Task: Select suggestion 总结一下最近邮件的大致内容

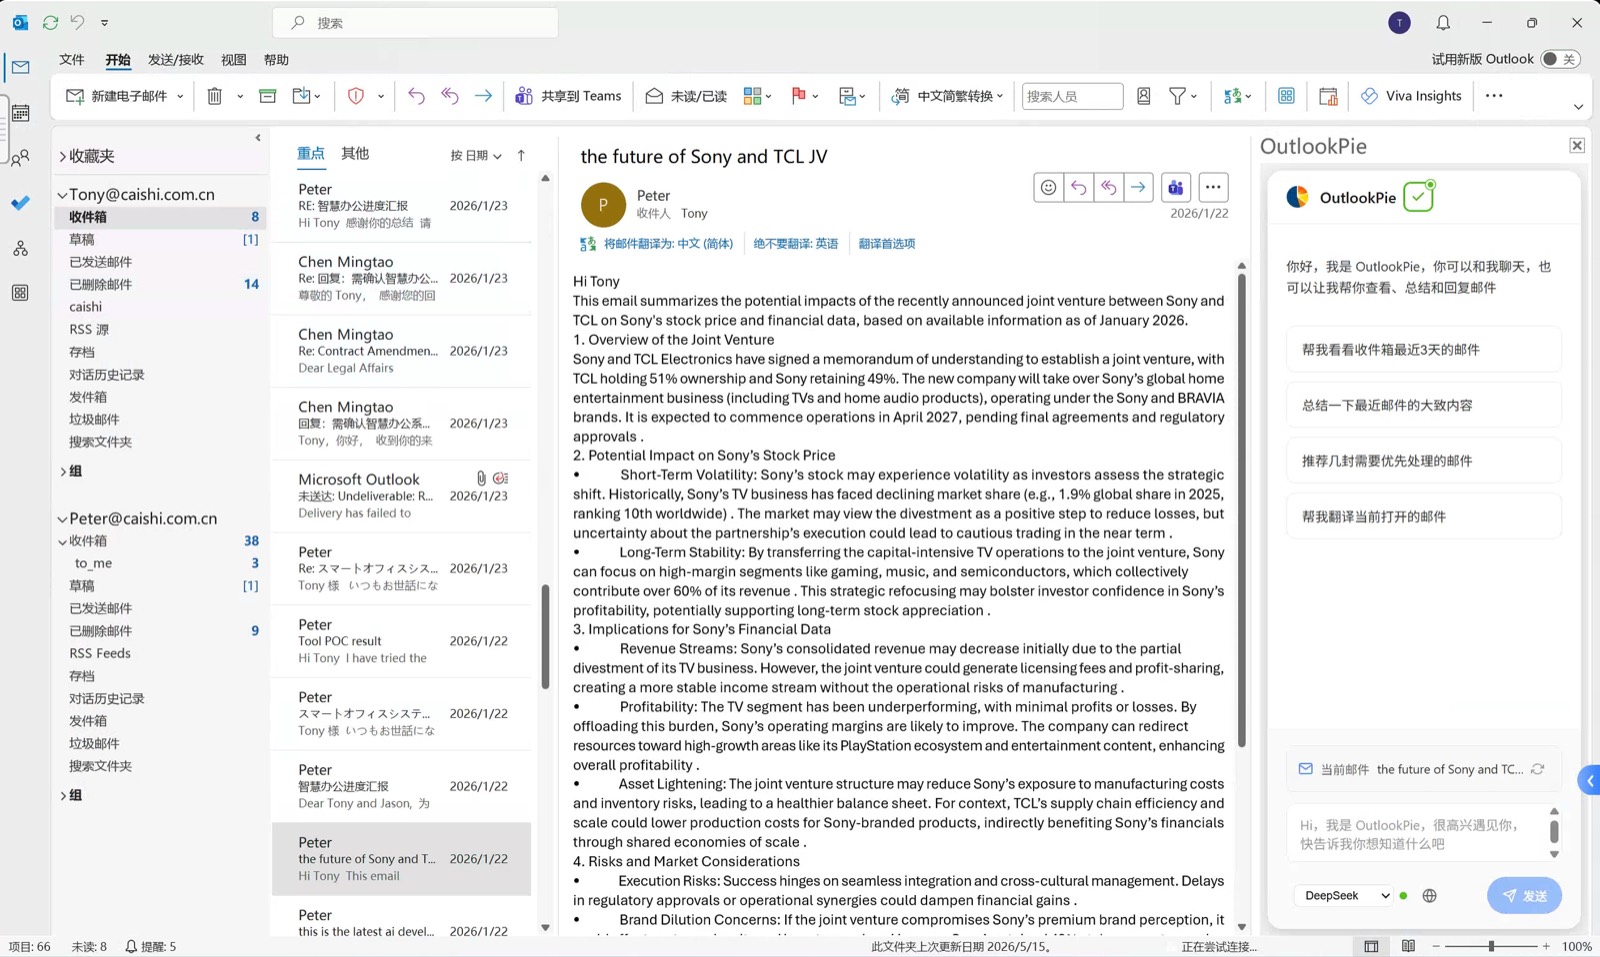Action: (1424, 405)
